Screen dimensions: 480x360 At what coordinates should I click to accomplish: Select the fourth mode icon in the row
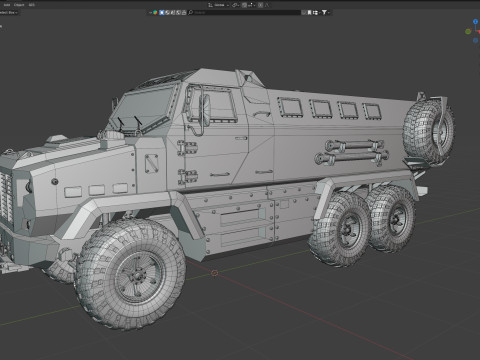click(178, 13)
